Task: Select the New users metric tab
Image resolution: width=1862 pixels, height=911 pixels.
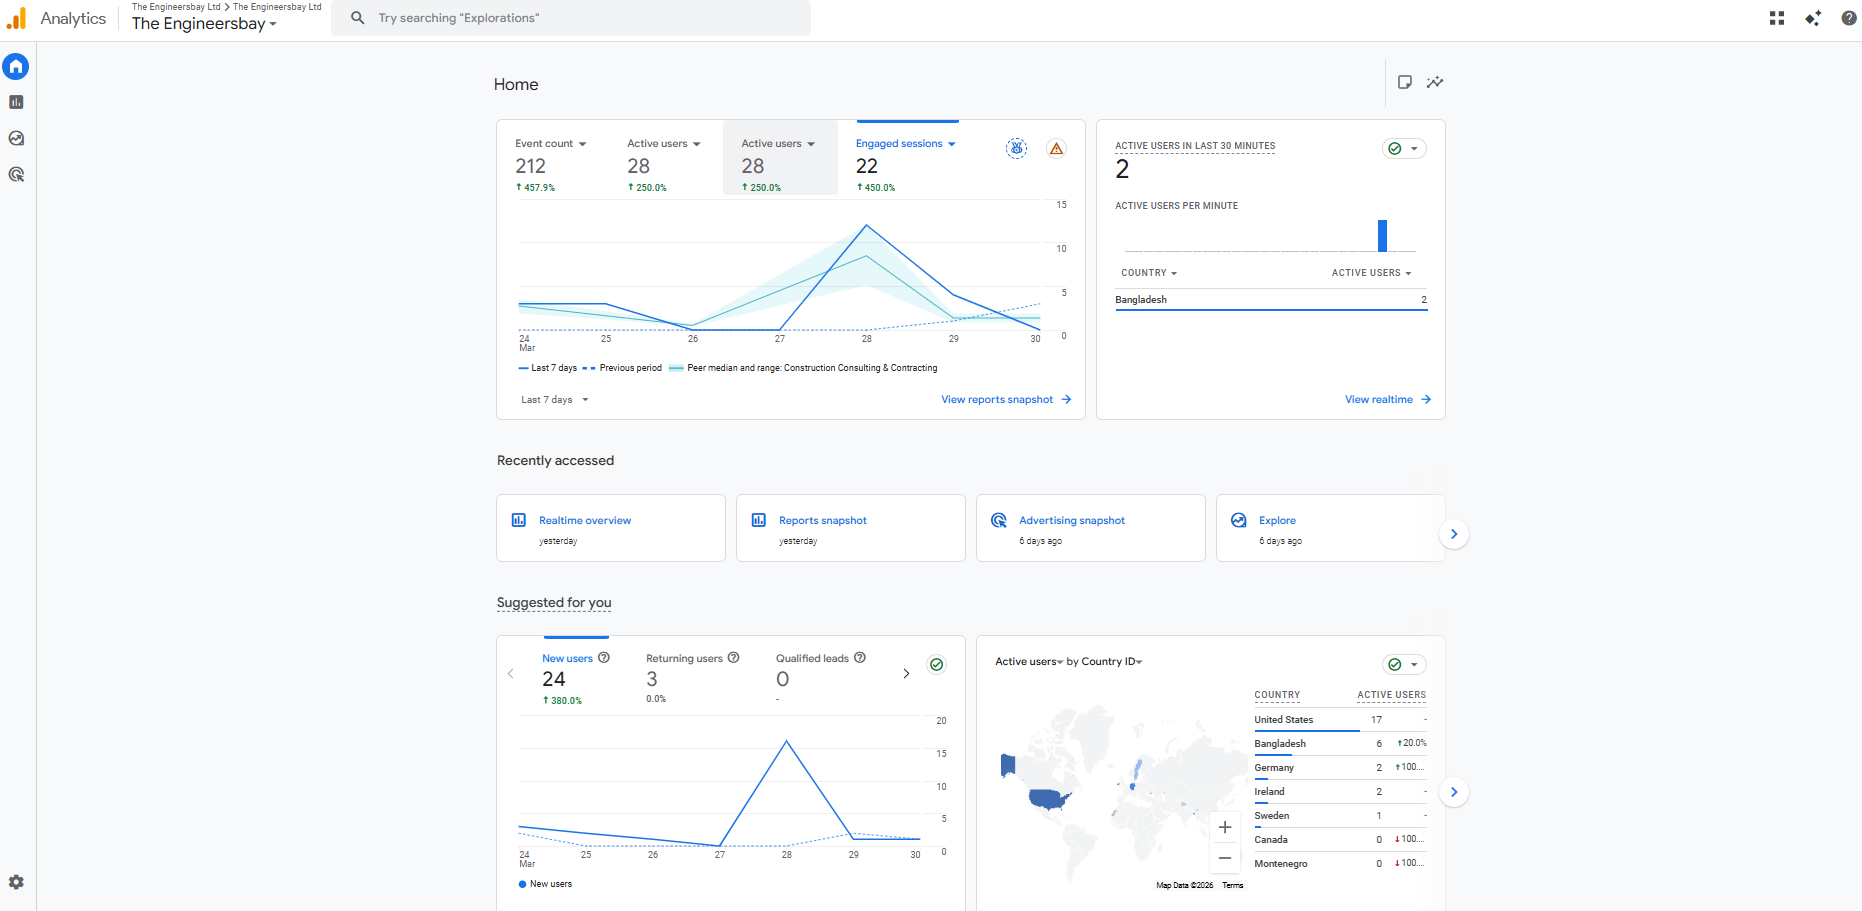Action: click(567, 659)
